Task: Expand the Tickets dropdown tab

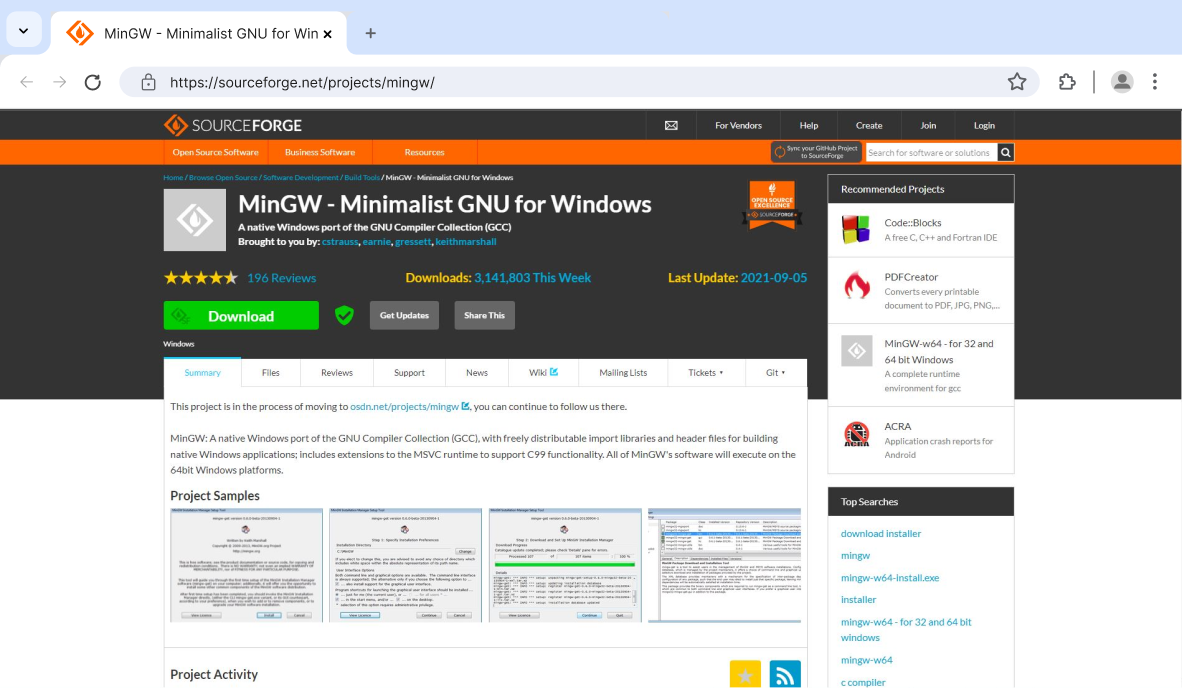Action: pos(705,373)
